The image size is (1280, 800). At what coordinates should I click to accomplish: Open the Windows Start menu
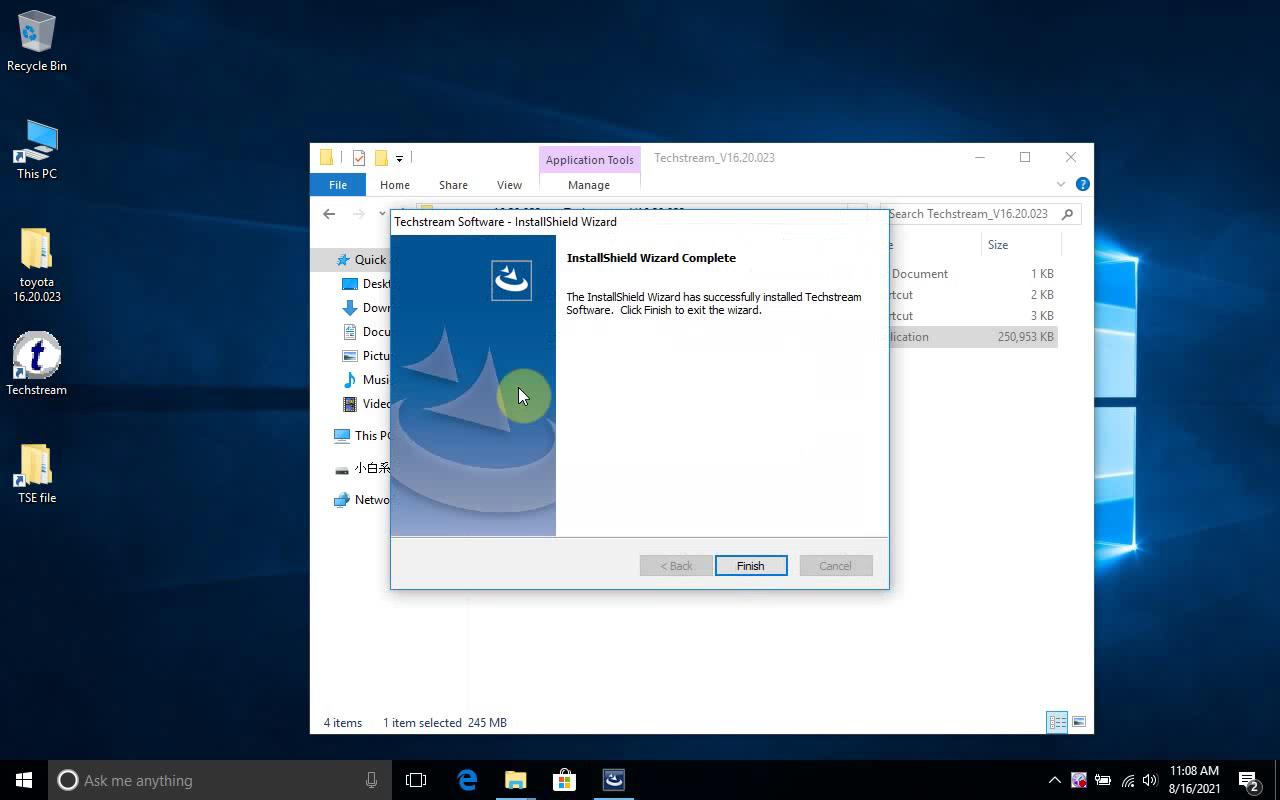(24, 780)
